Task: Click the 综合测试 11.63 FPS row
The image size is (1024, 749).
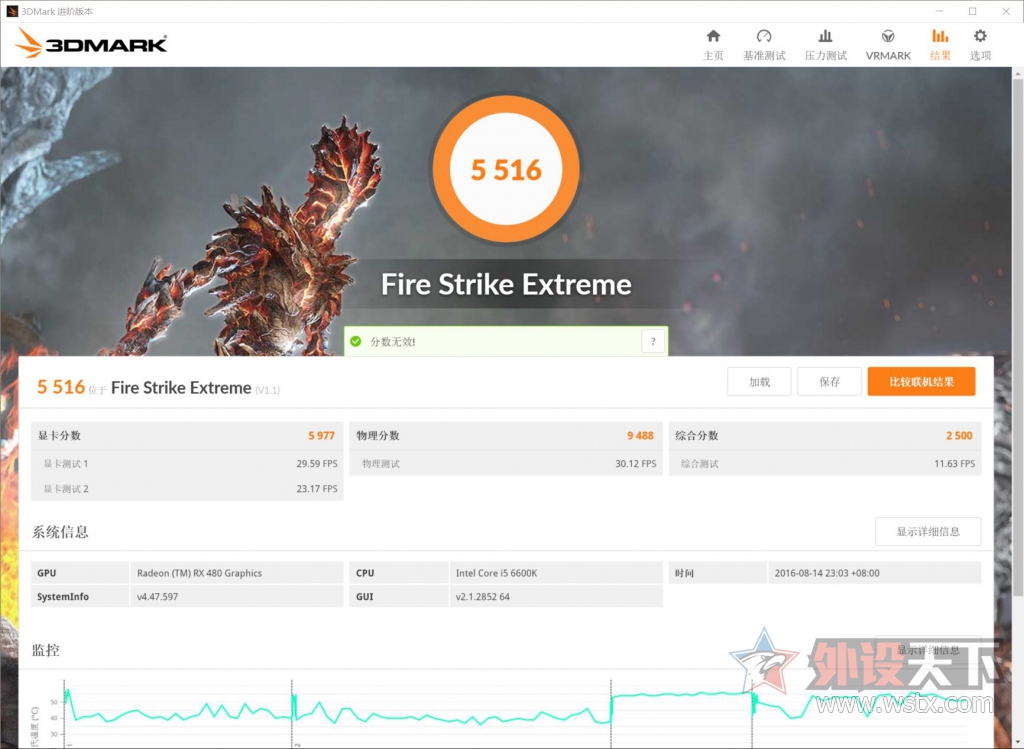Action: pyautogui.click(x=825, y=464)
